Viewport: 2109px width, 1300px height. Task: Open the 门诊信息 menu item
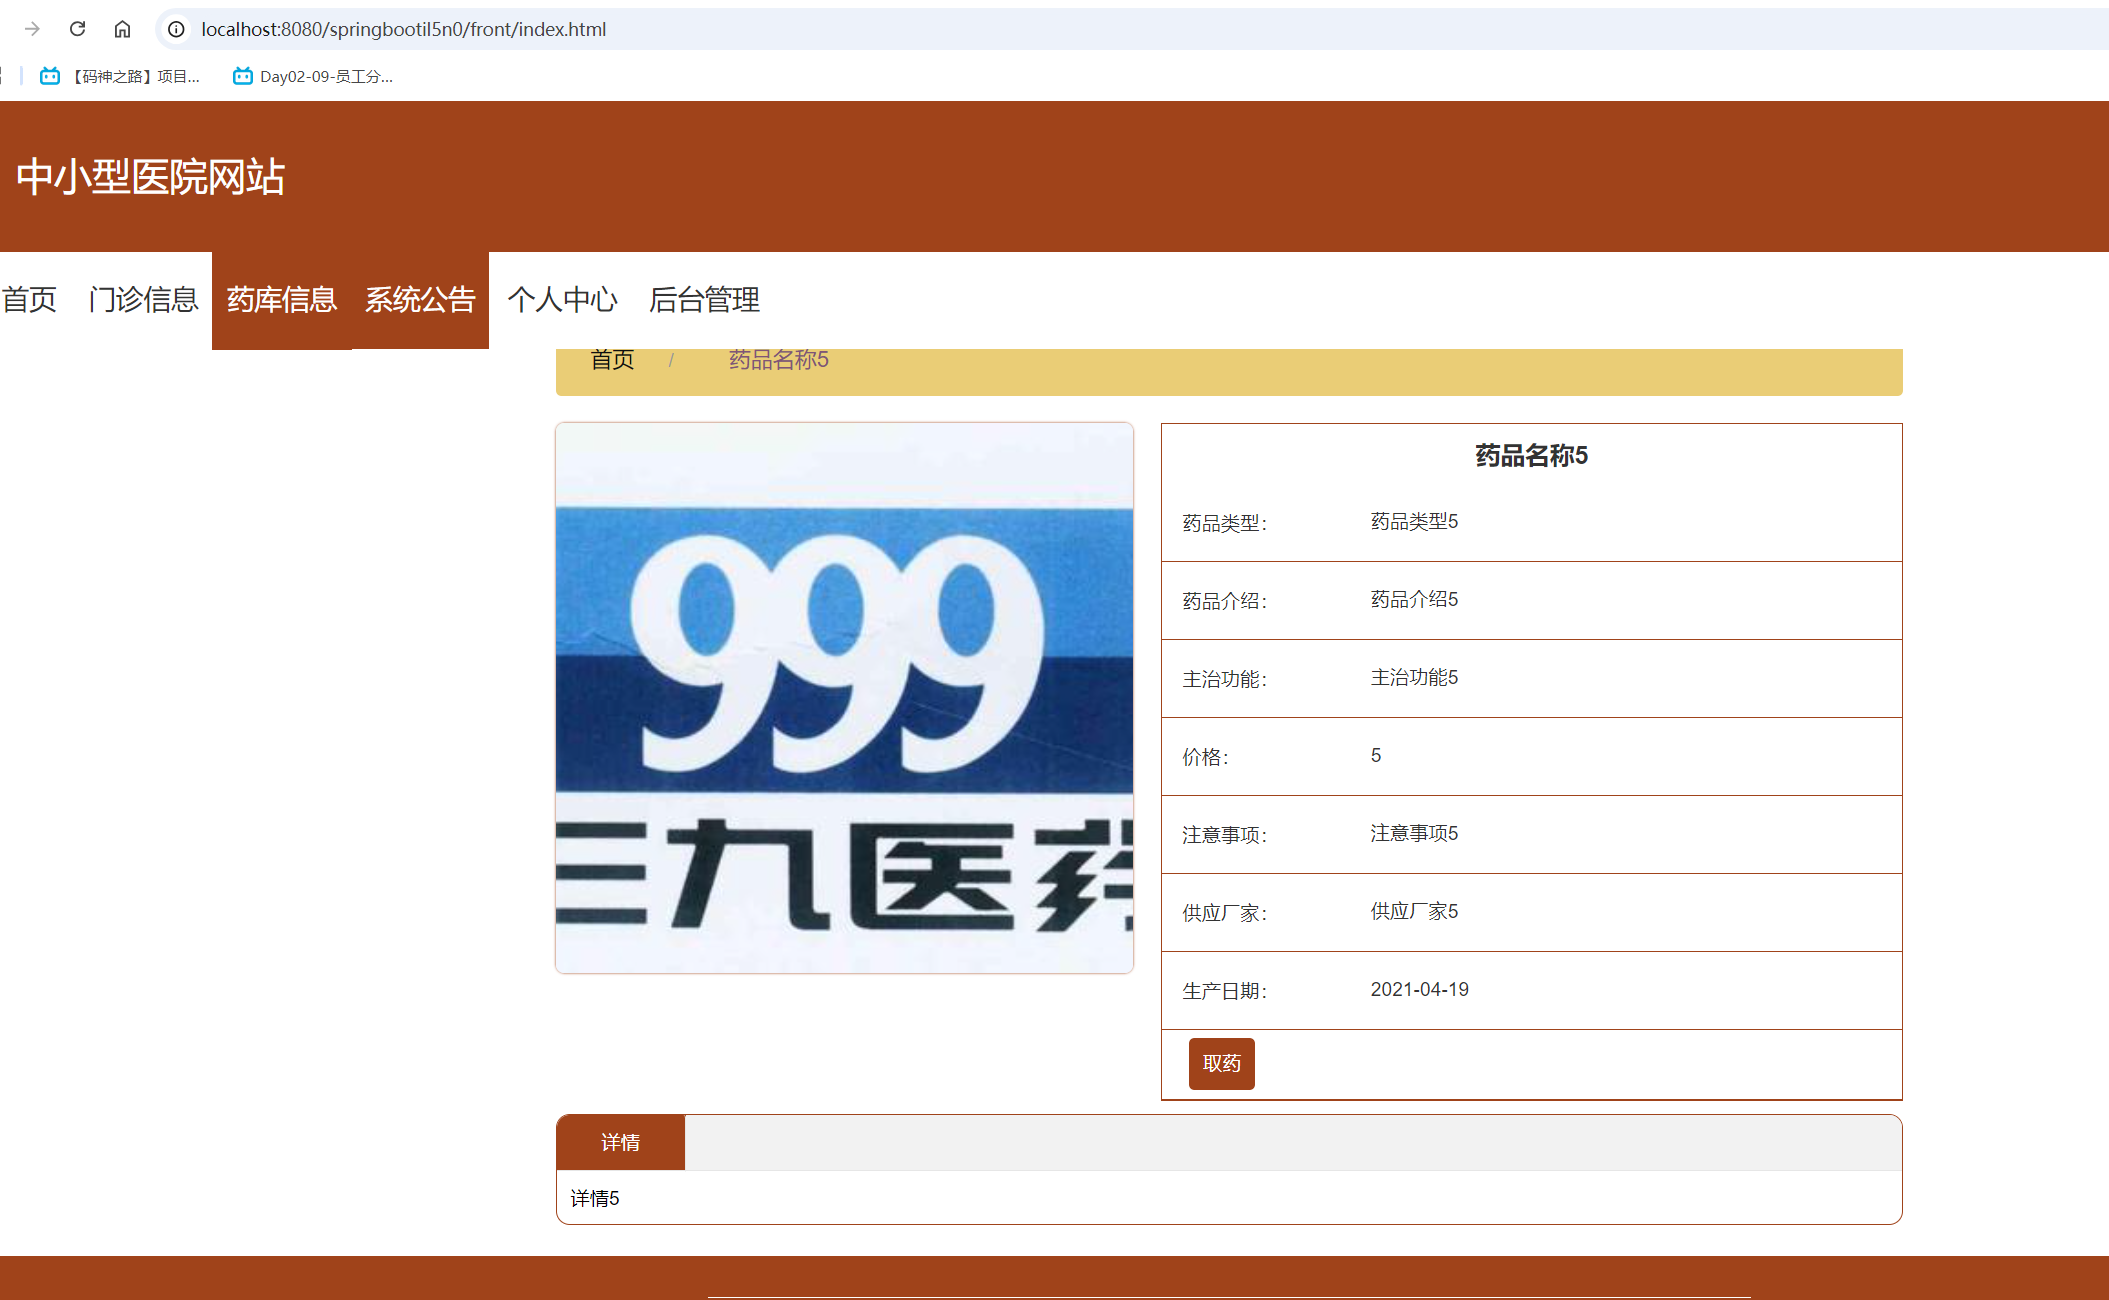tap(143, 300)
